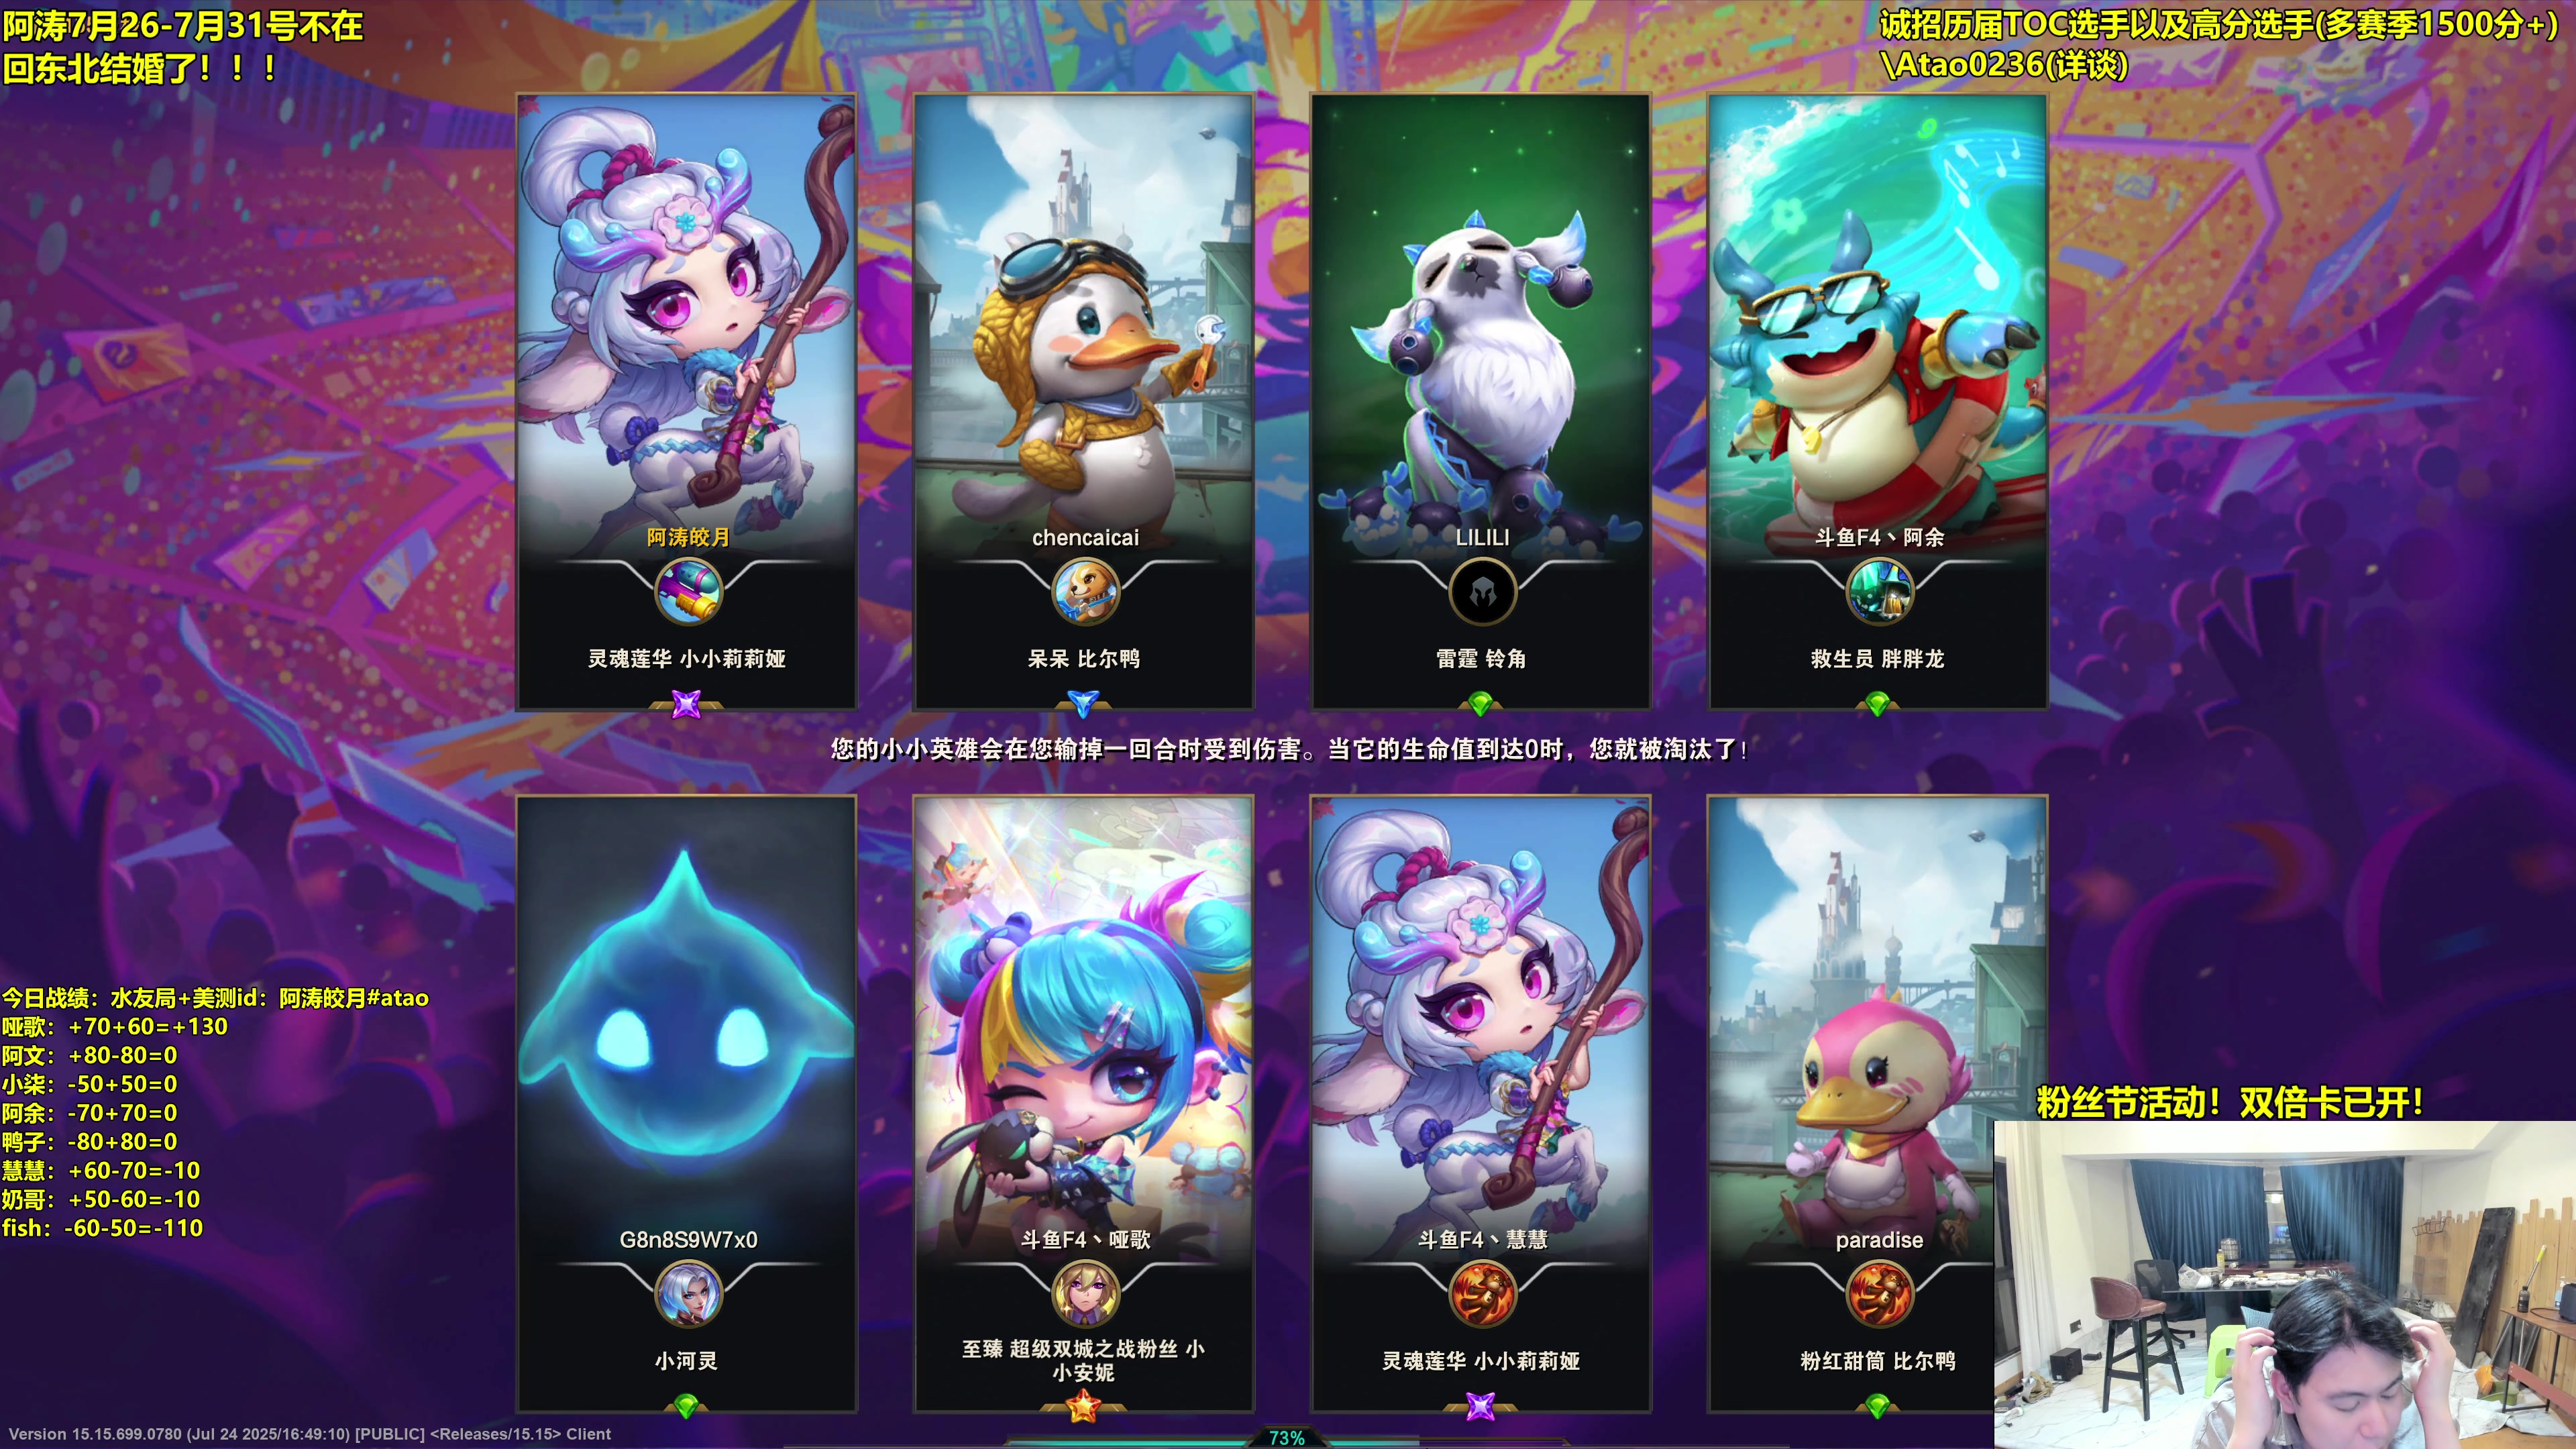Click the streamer webcam overlay
Viewport: 2576px width, 1449px height.
click(2285, 1285)
